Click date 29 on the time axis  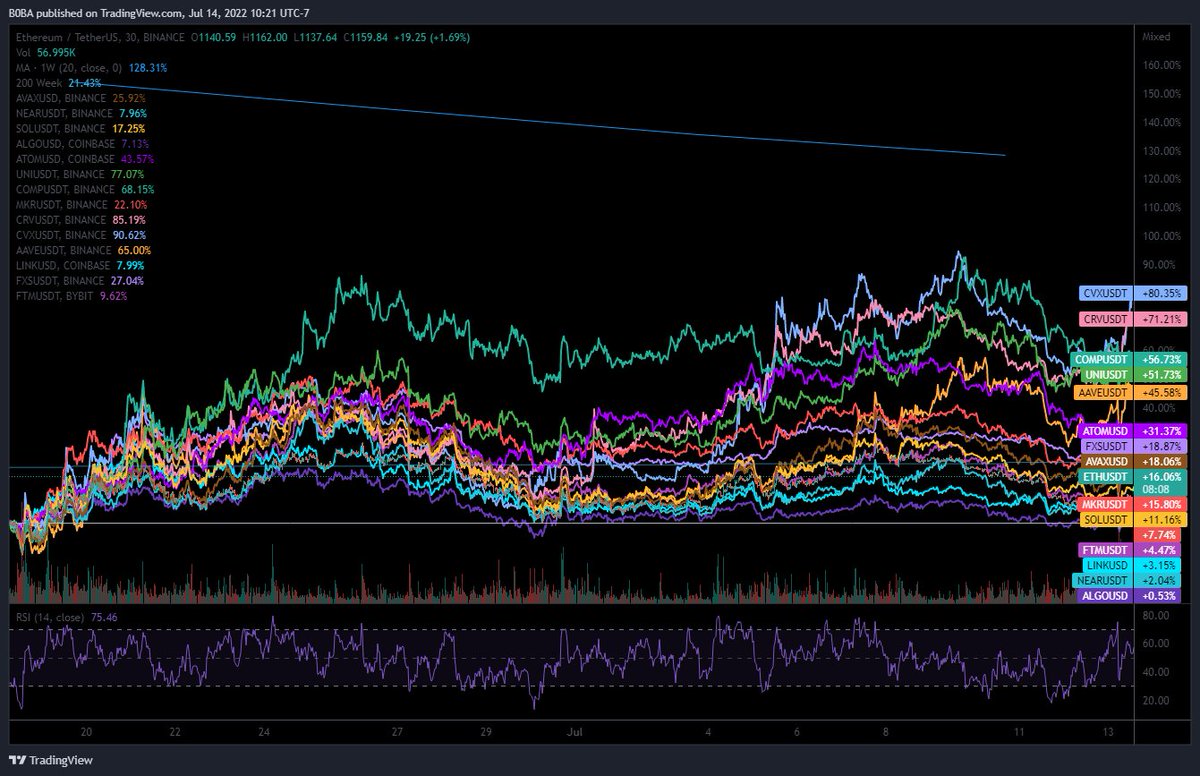pos(486,732)
